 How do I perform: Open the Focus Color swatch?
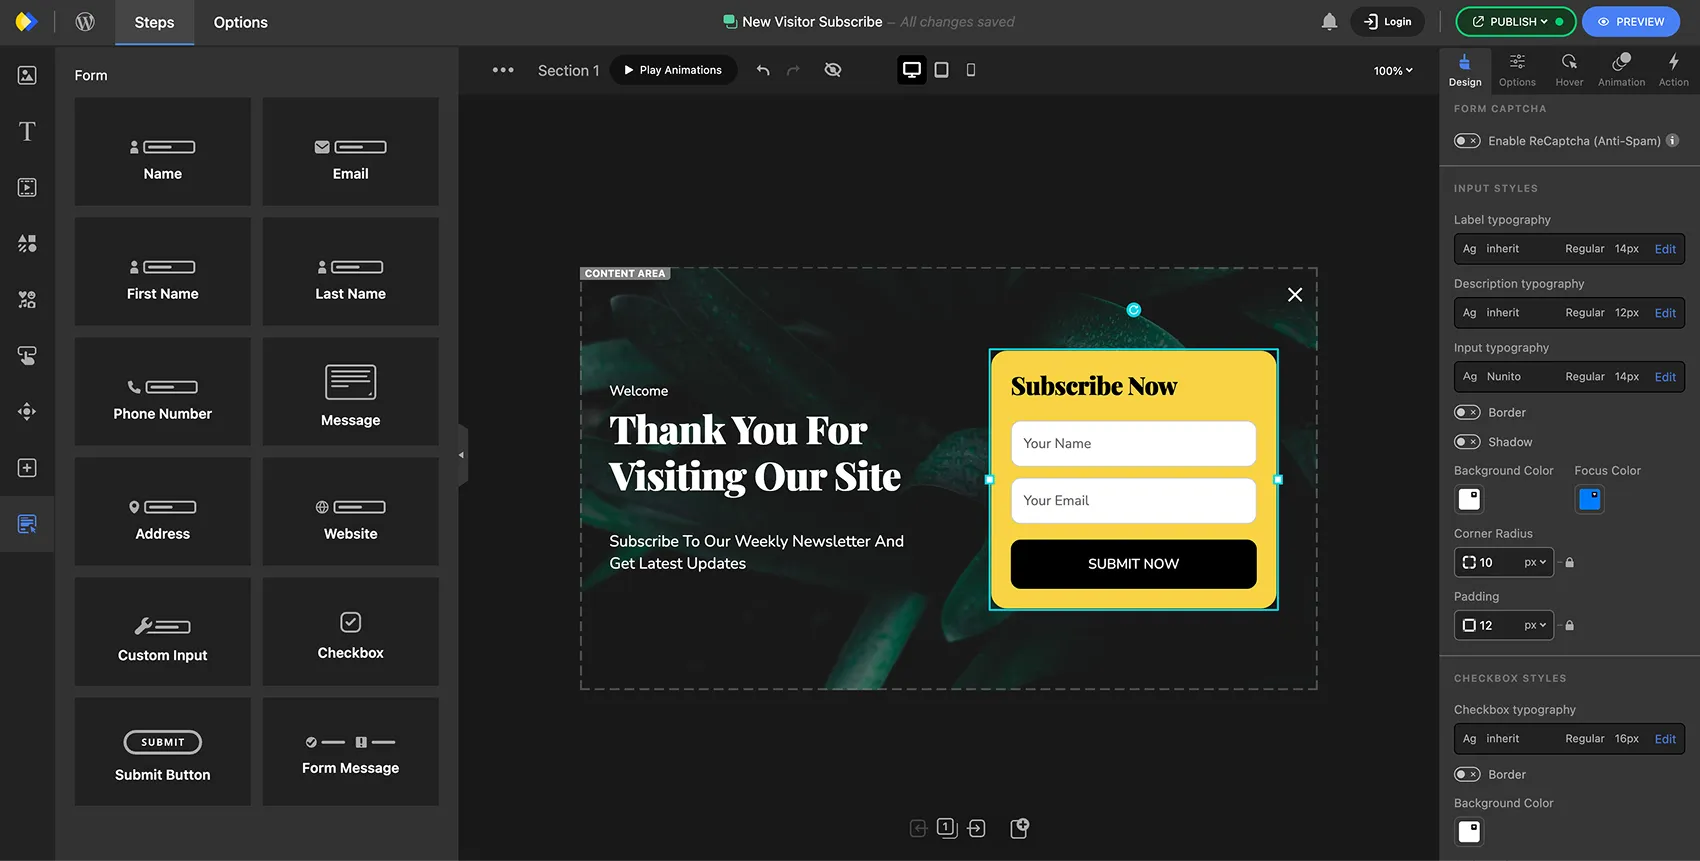click(x=1589, y=499)
